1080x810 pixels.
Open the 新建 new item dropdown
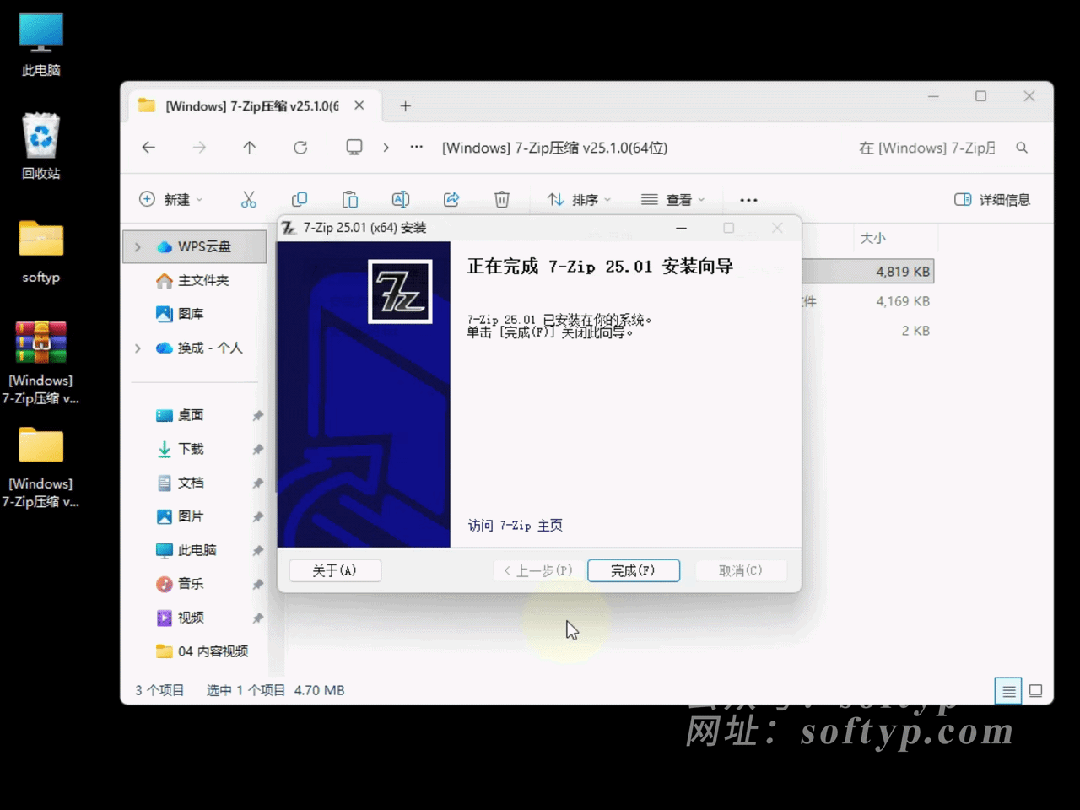(x=171, y=200)
